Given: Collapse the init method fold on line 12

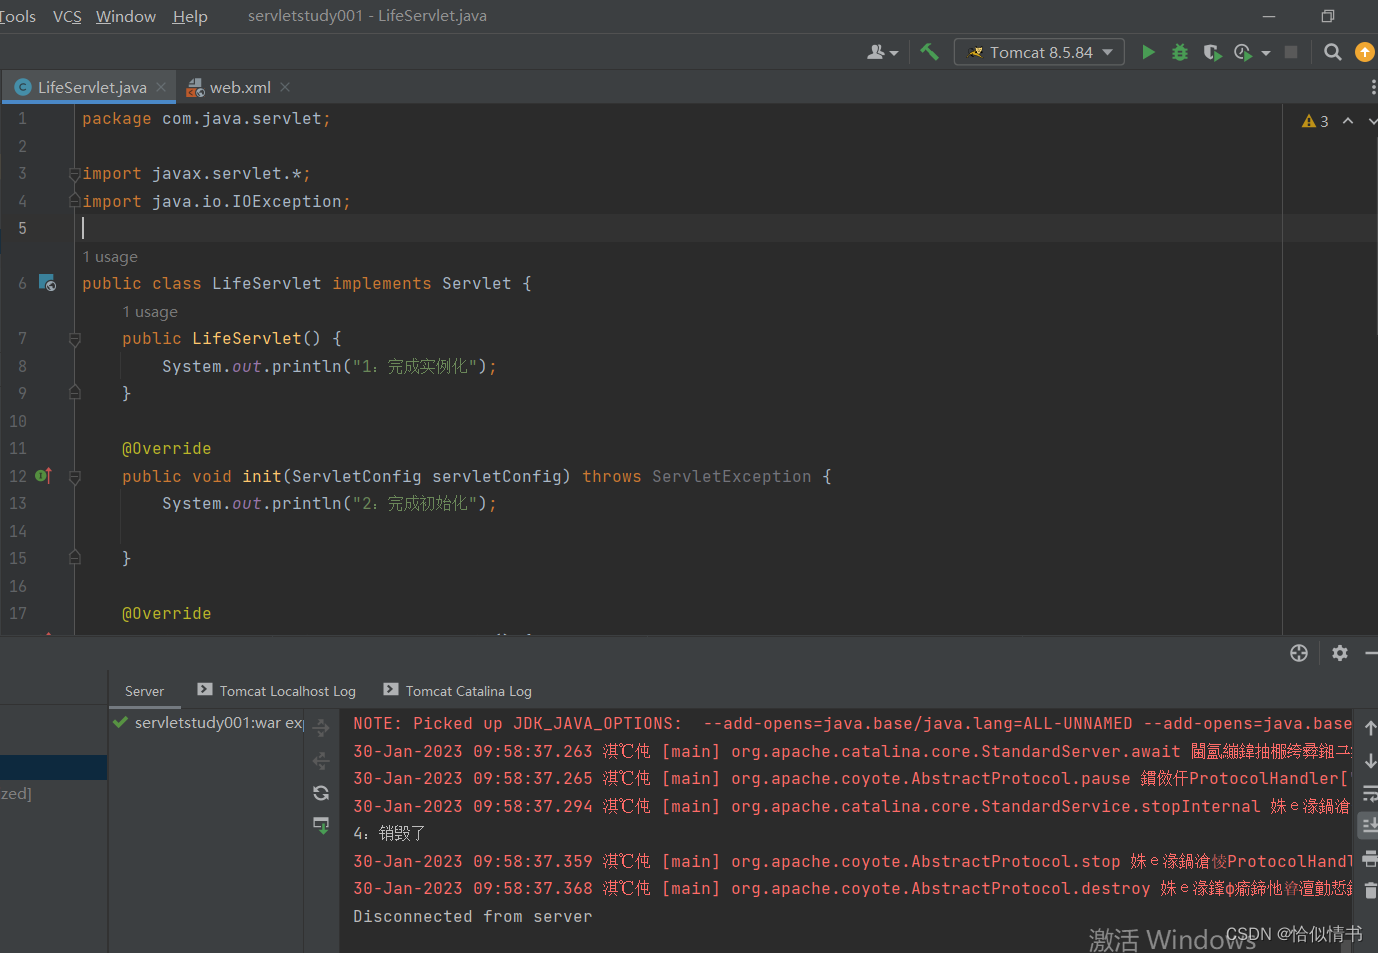Looking at the screenshot, I should pos(74,477).
